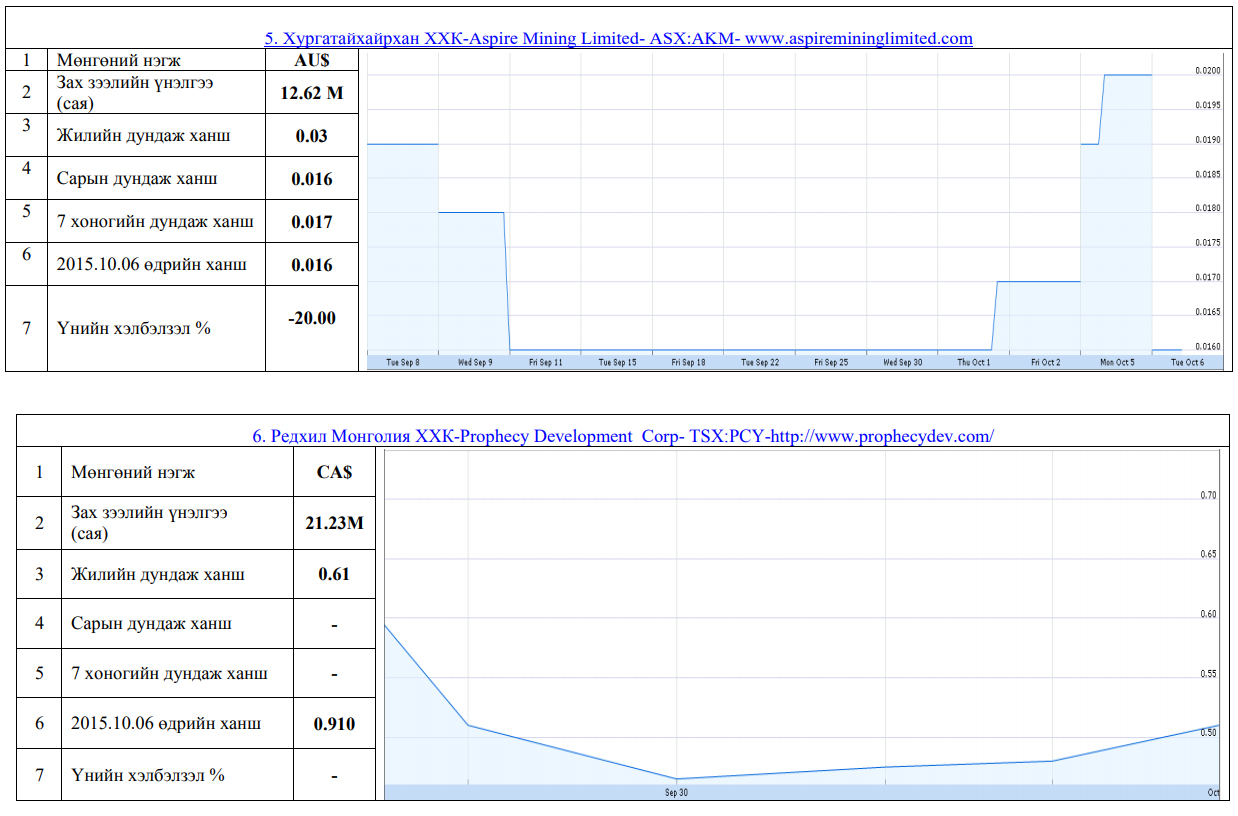Select Fri Sep 11 on the timeline
The image size is (1238, 816).
[546, 362]
